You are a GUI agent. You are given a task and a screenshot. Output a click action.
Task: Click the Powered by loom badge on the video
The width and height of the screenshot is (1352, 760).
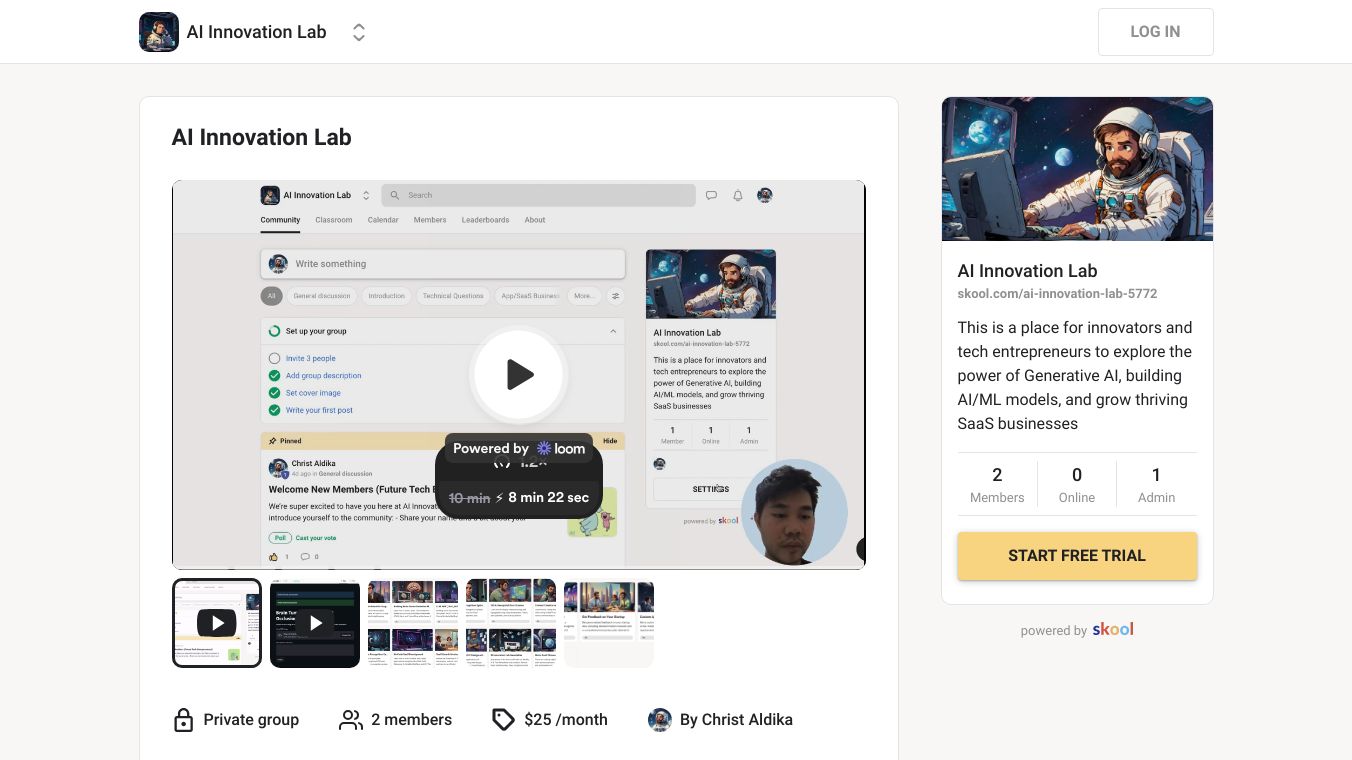click(519, 449)
